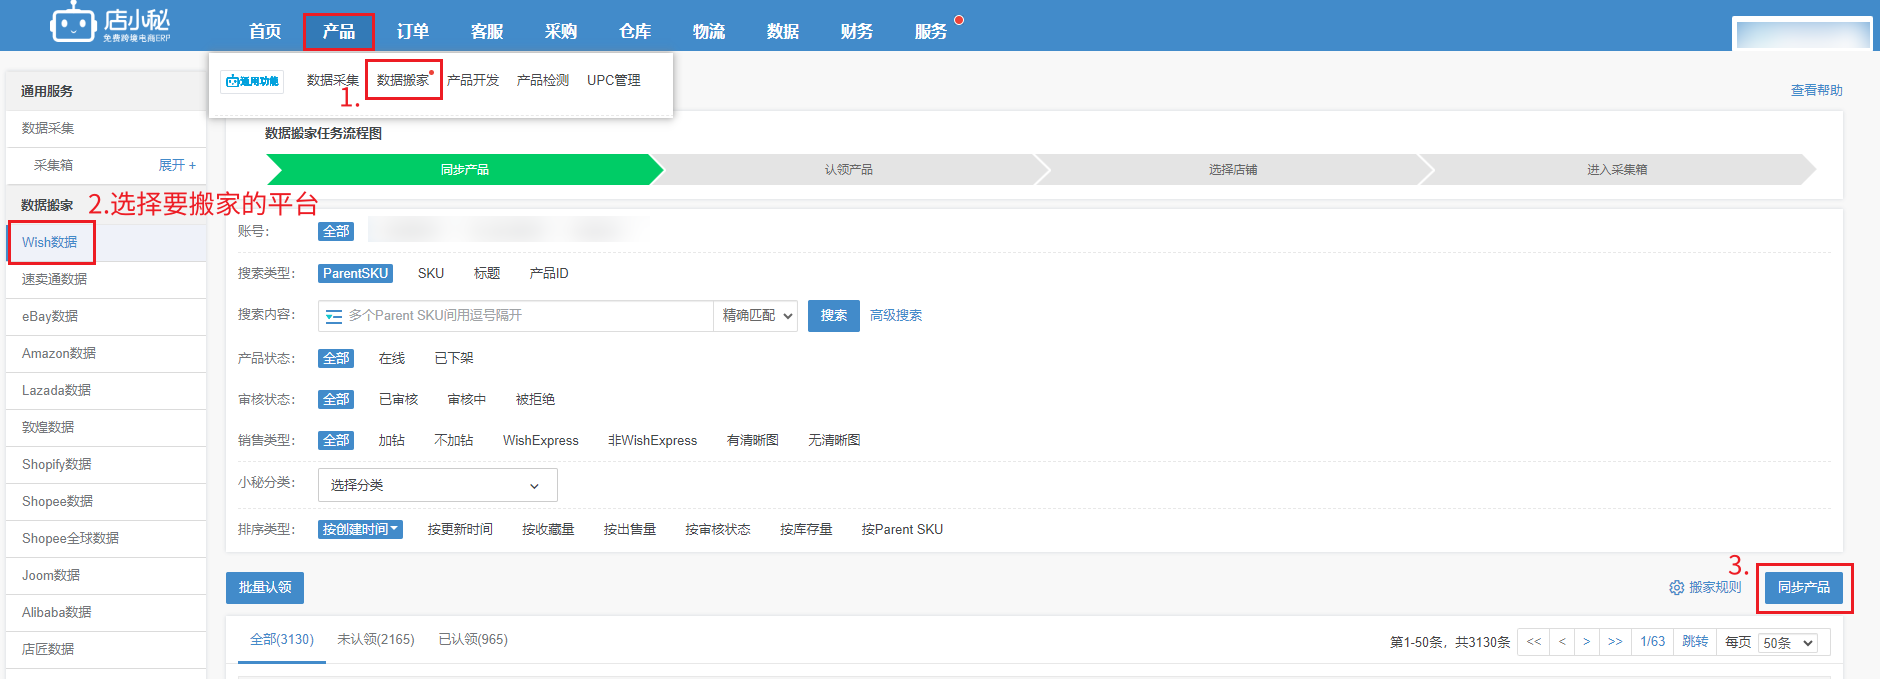The image size is (1880, 679).
Task: Open the 选择分类 category dropdown
Action: 438,485
